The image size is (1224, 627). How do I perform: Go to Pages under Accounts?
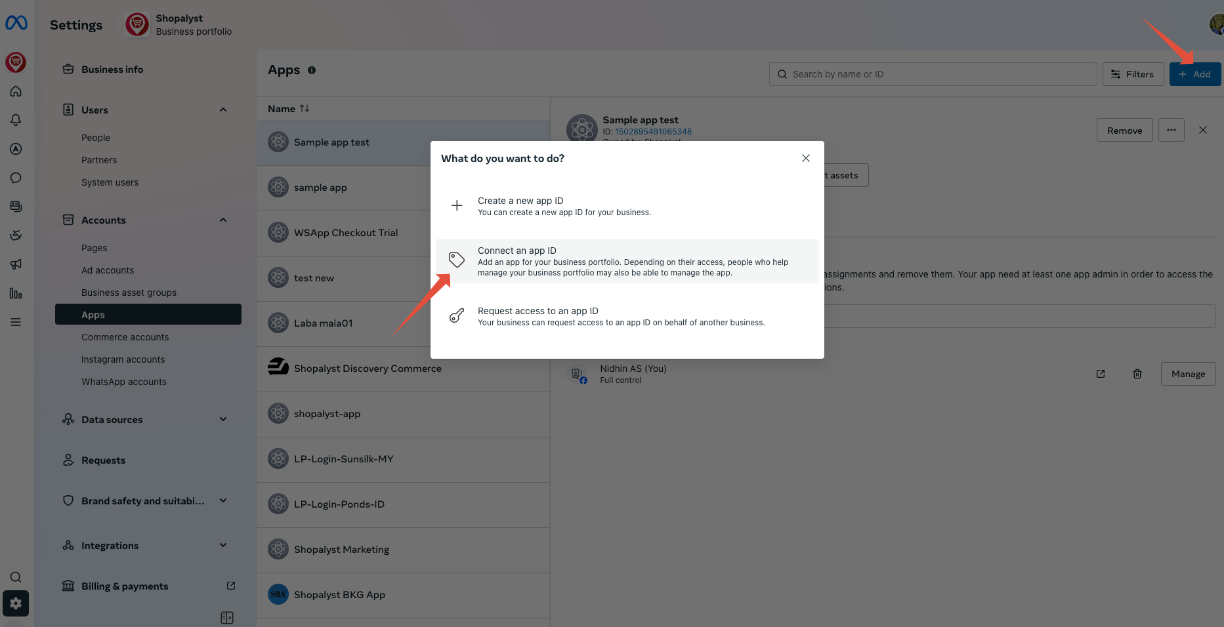pos(94,248)
